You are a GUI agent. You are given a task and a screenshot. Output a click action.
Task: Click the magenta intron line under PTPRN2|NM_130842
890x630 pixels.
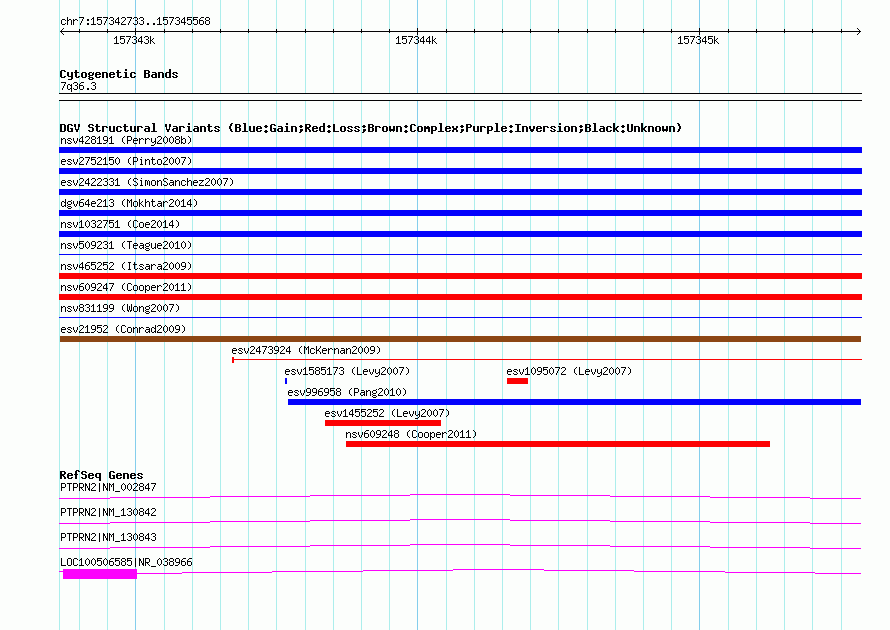tap(460, 522)
